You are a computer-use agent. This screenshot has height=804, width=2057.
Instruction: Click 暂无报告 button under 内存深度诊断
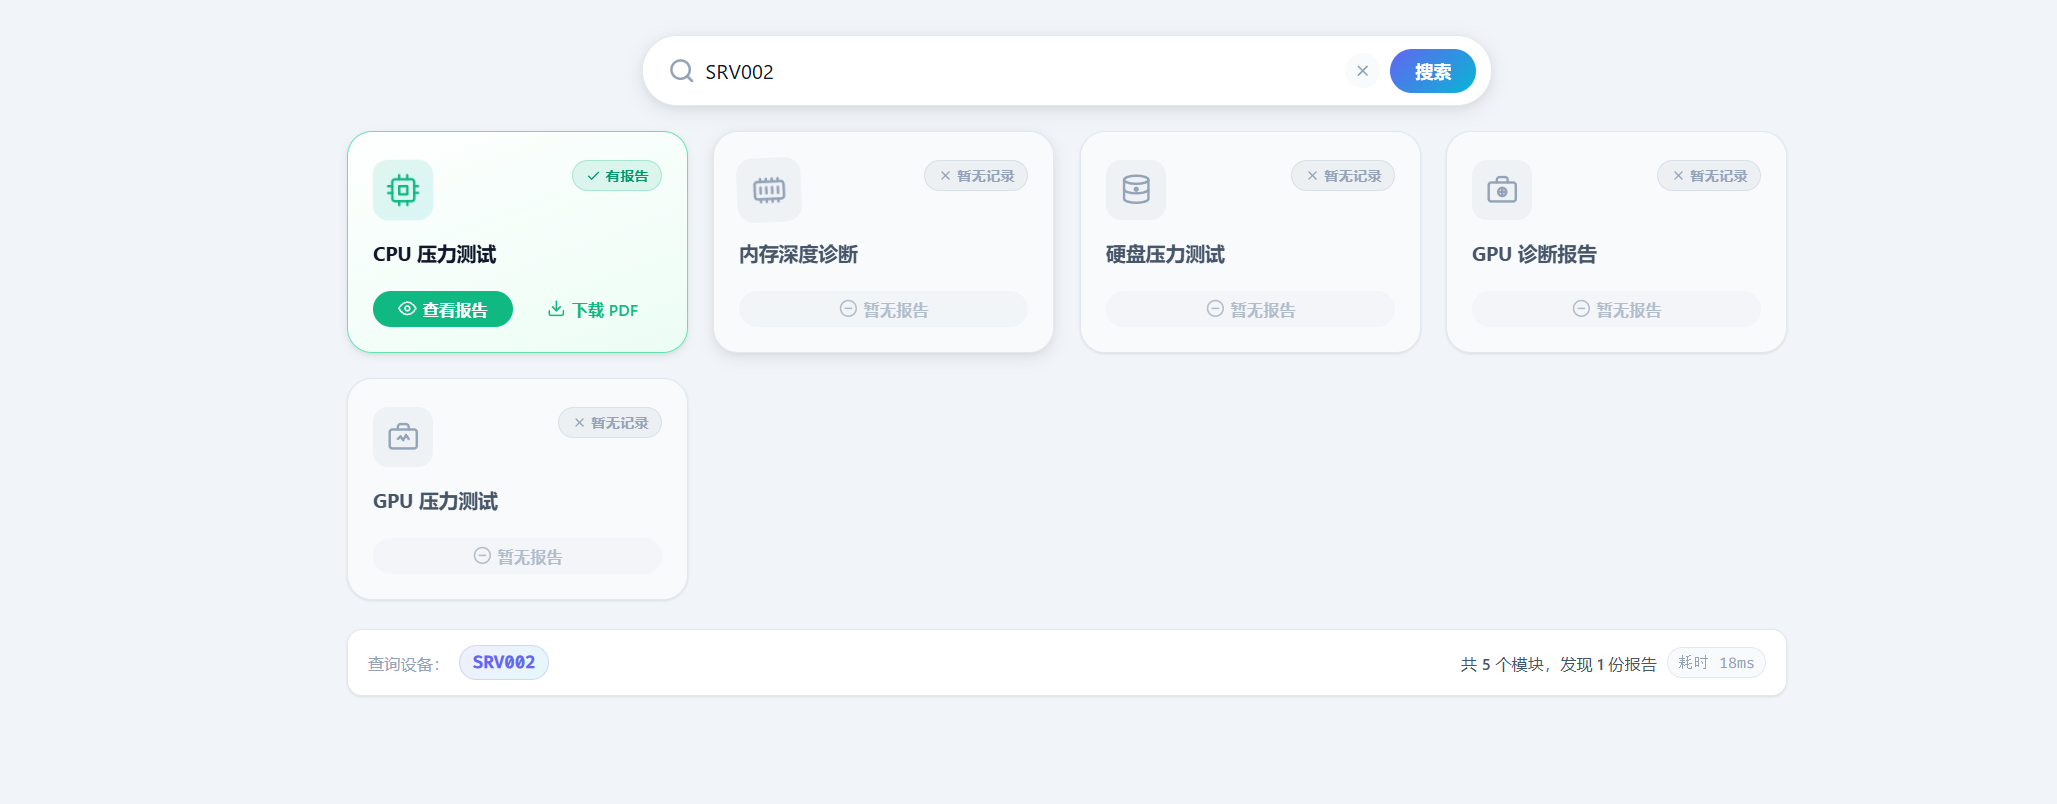coord(883,309)
